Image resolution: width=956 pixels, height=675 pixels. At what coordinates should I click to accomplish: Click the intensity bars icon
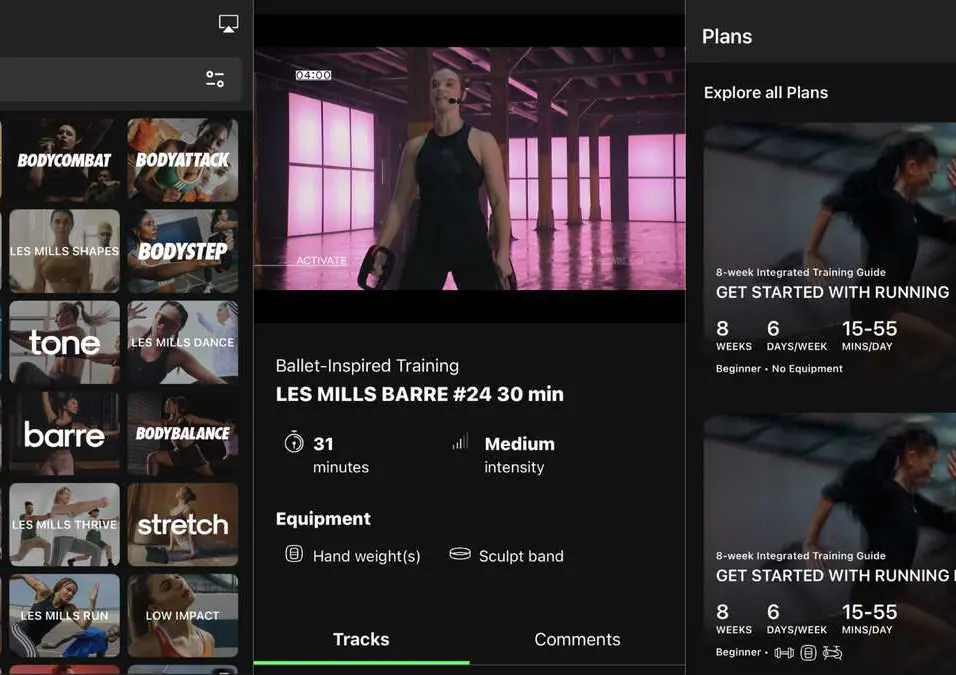coord(460,441)
